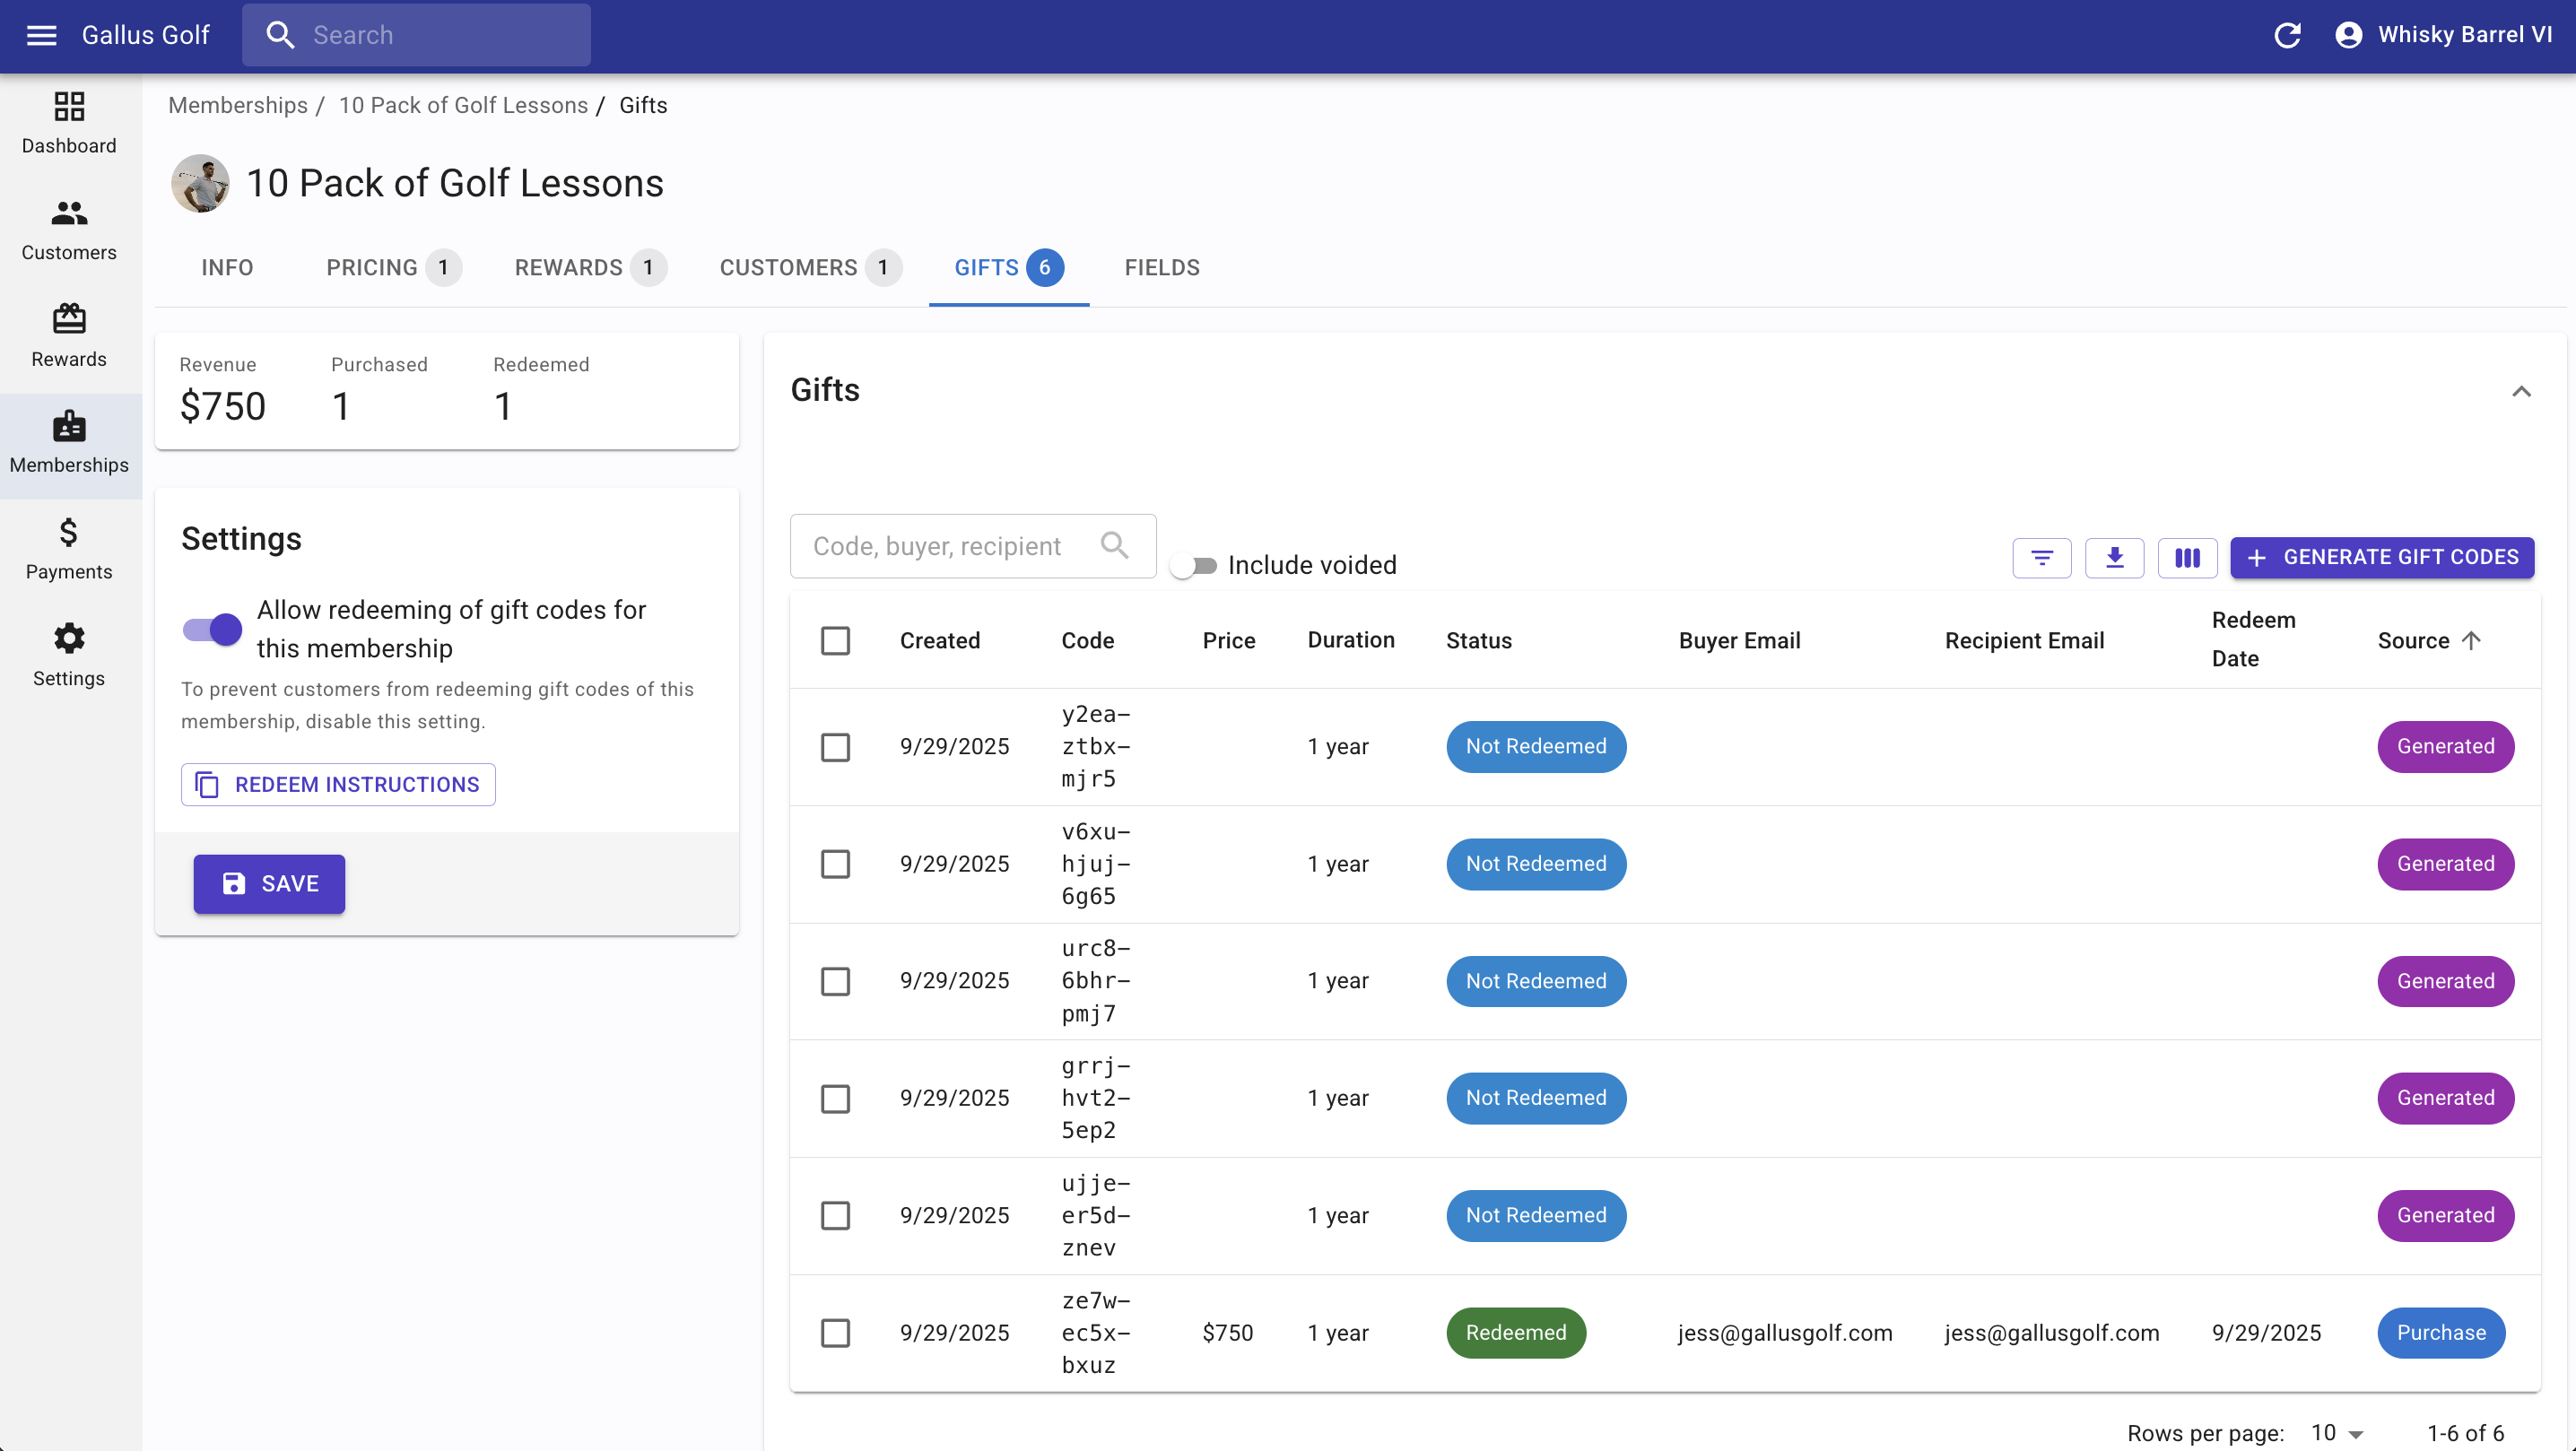Switch to the PRICING tab
The image size is (2576, 1451).
(372, 267)
